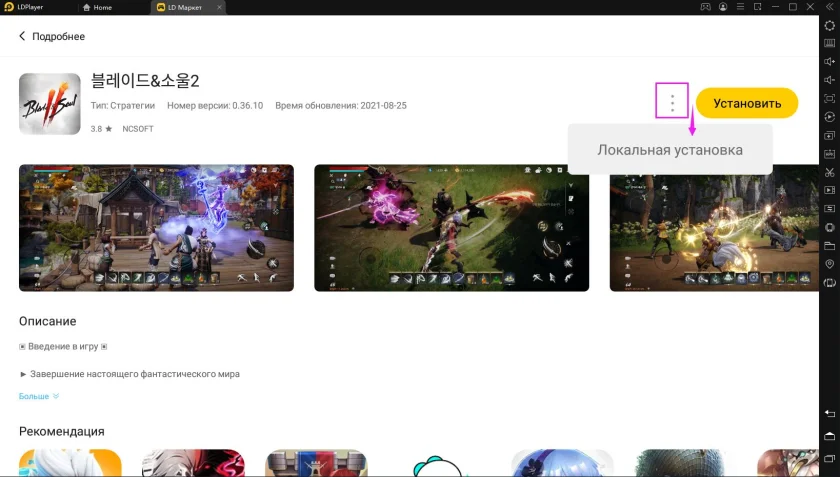Collapse the sidebar with double-chevron icon
Viewport: 840px width, 477px height.
(x=829, y=7)
